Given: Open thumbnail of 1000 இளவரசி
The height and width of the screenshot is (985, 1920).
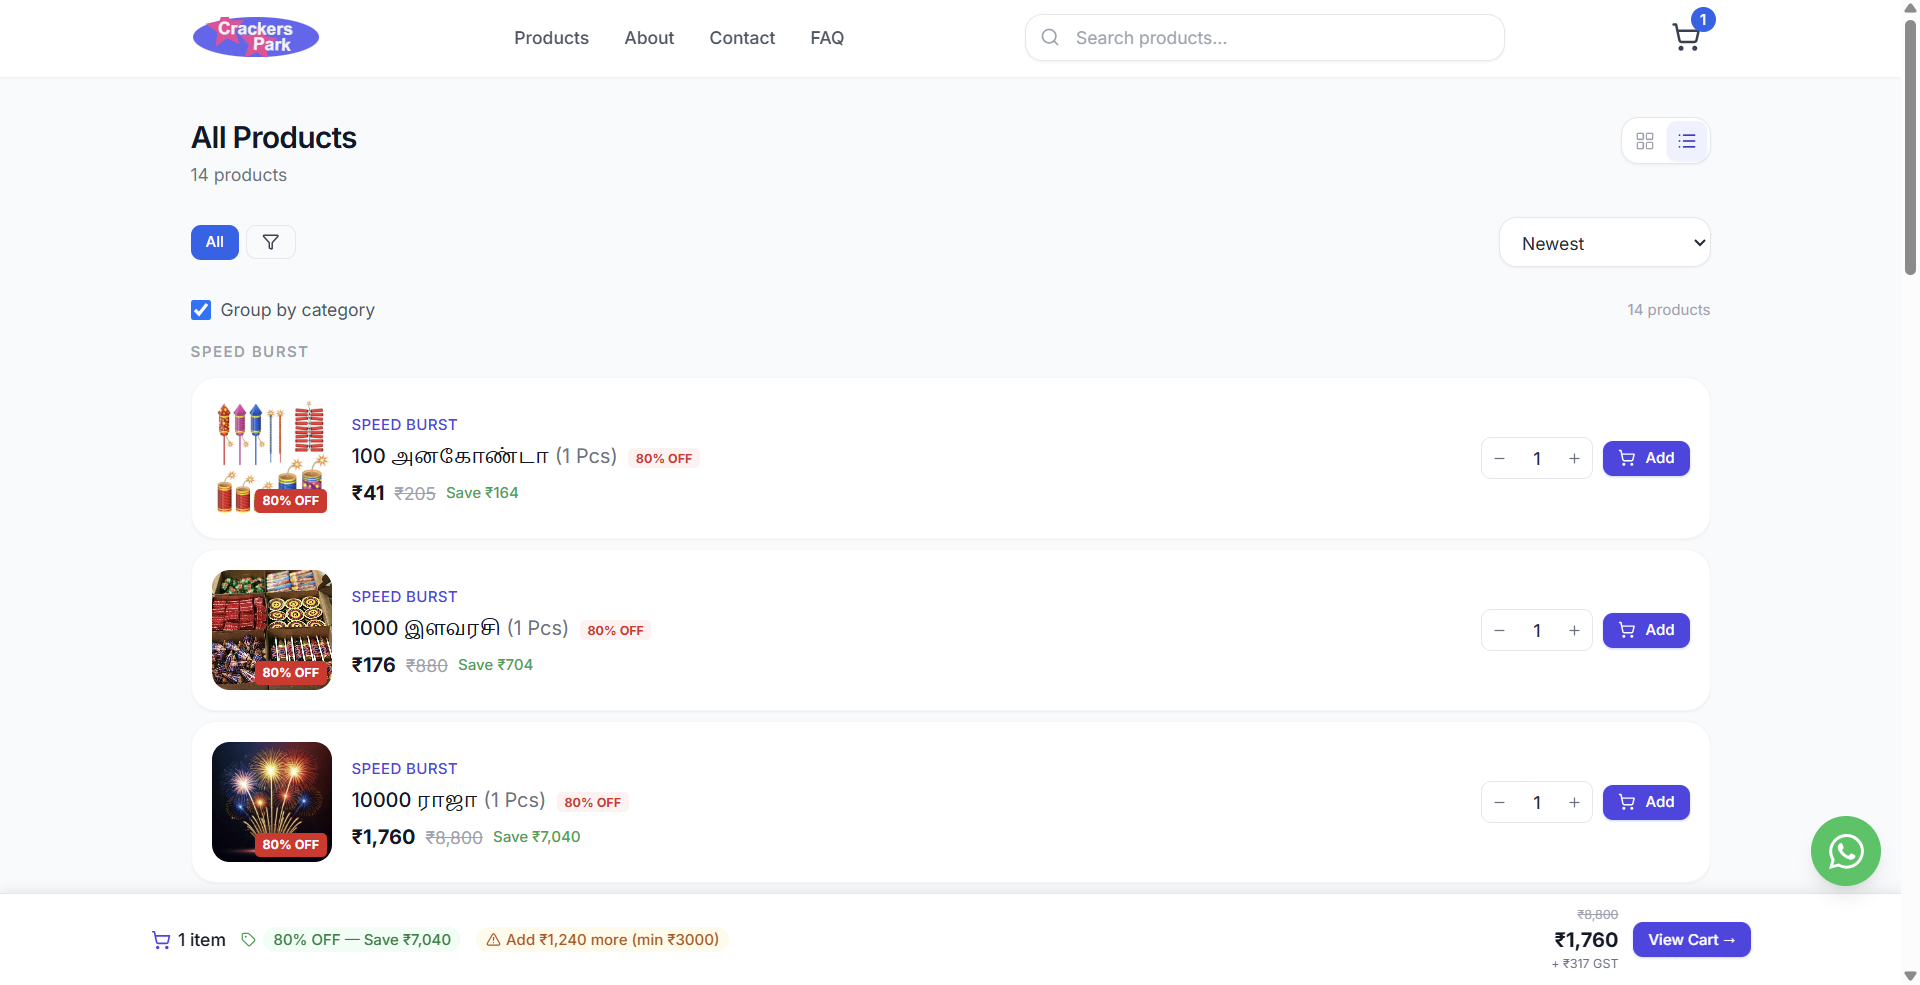Looking at the screenshot, I should click(x=272, y=630).
